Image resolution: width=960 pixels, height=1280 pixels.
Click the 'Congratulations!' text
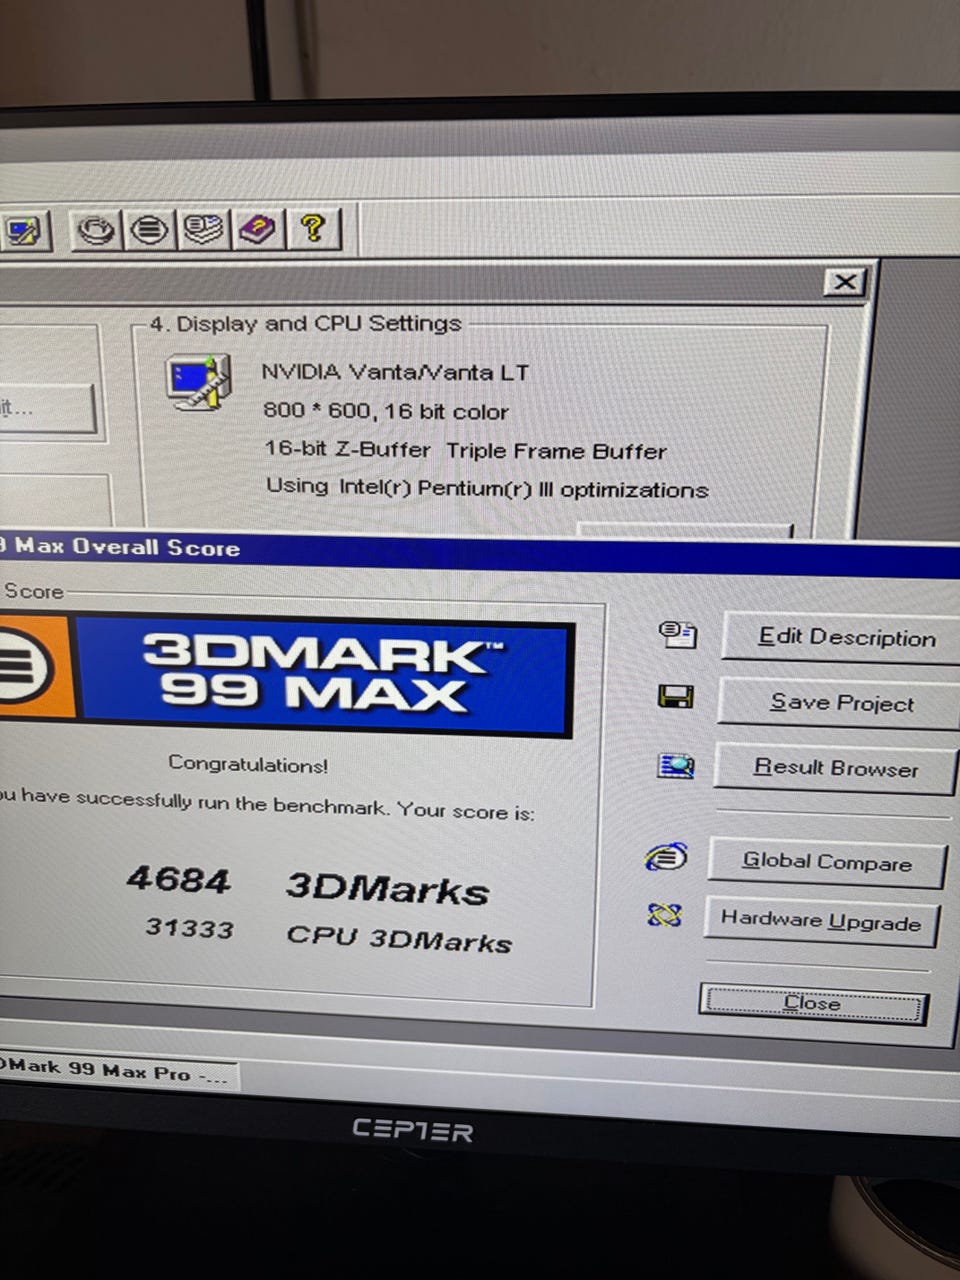coord(248,765)
